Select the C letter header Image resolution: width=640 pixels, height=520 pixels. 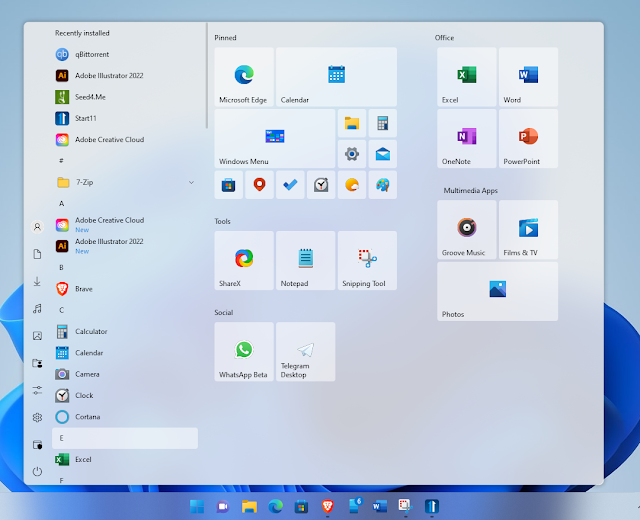point(125,310)
